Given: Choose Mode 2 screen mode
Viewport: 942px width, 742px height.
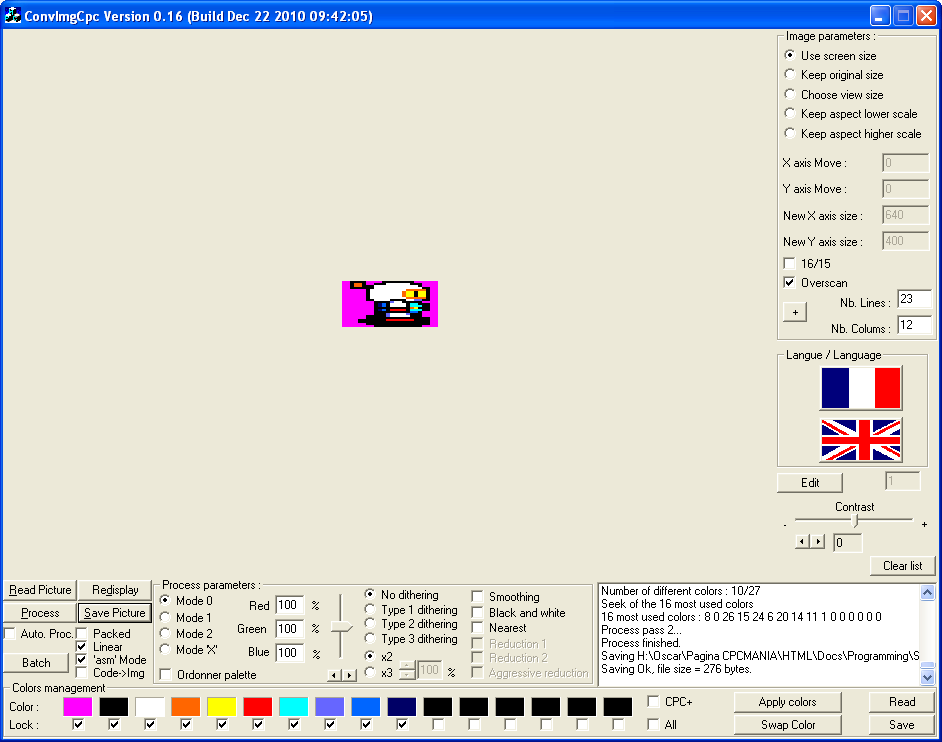Looking at the screenshot, I should click(165, 633).
